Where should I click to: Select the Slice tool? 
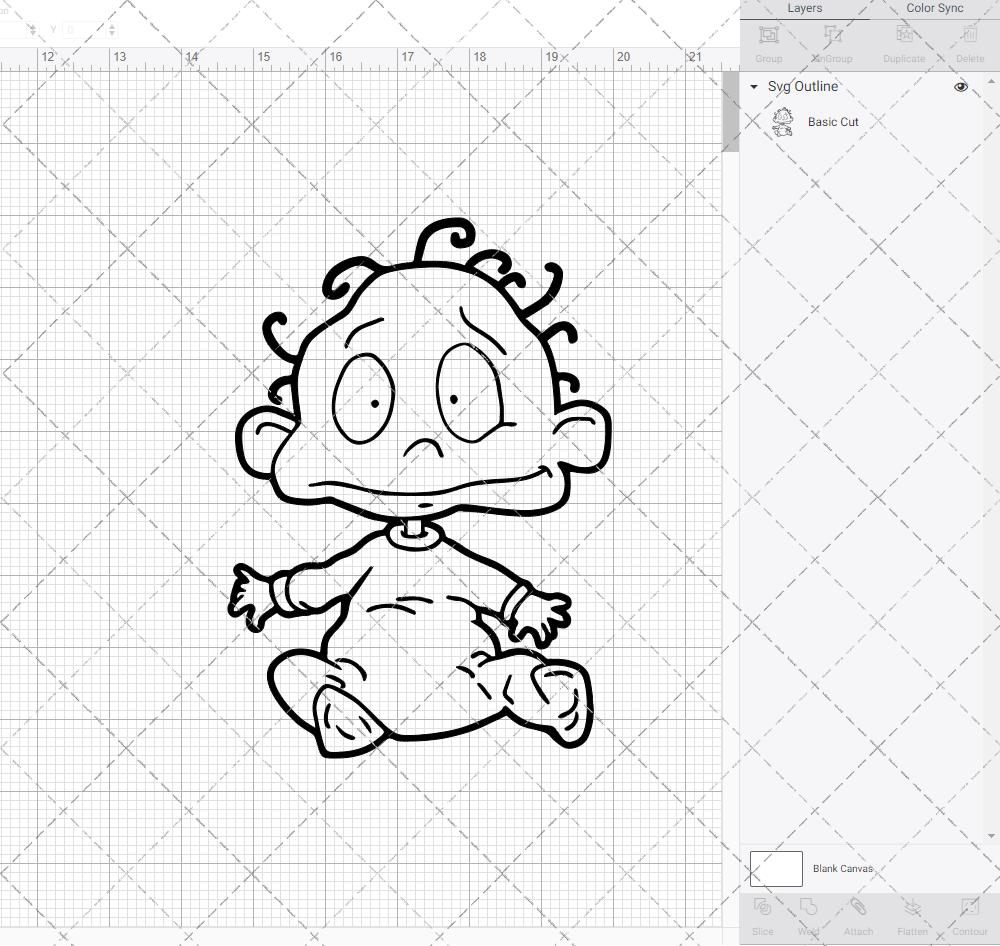pos(762,917)
